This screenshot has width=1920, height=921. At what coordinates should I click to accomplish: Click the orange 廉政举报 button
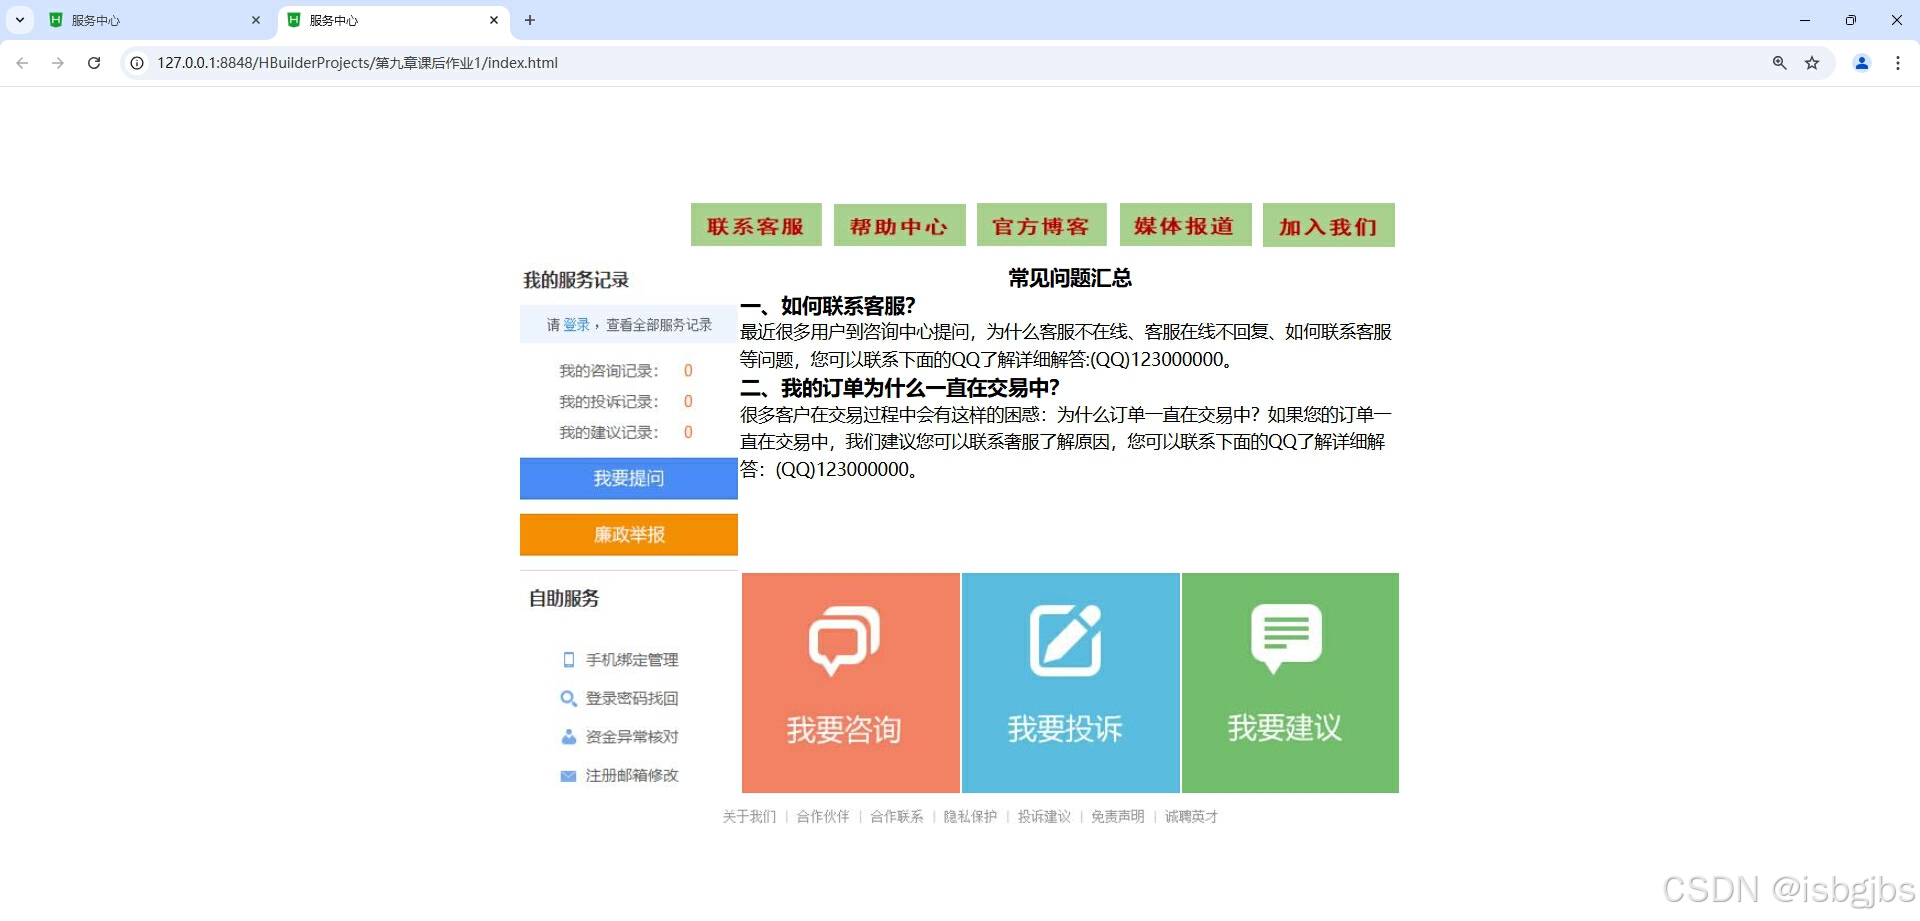628,534
